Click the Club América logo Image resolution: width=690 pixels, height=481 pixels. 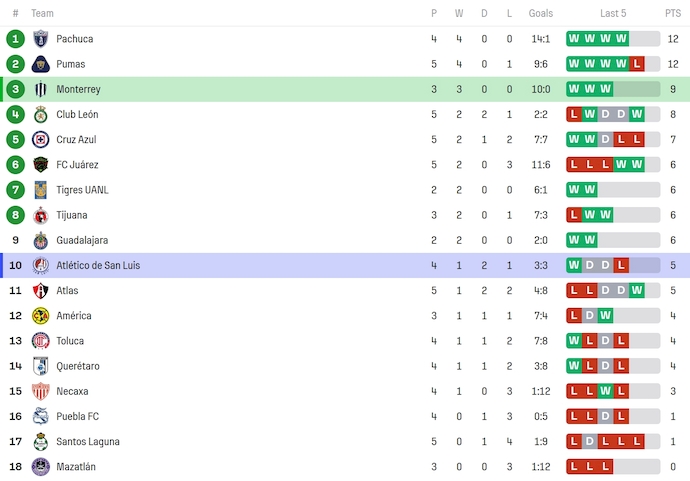[41, 316]
